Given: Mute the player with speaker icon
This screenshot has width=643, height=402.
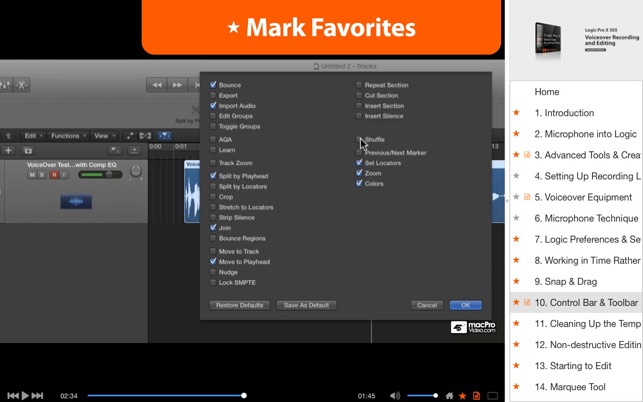Looking at the screenshot, I should pyautogui.click(x=394, y=395).
